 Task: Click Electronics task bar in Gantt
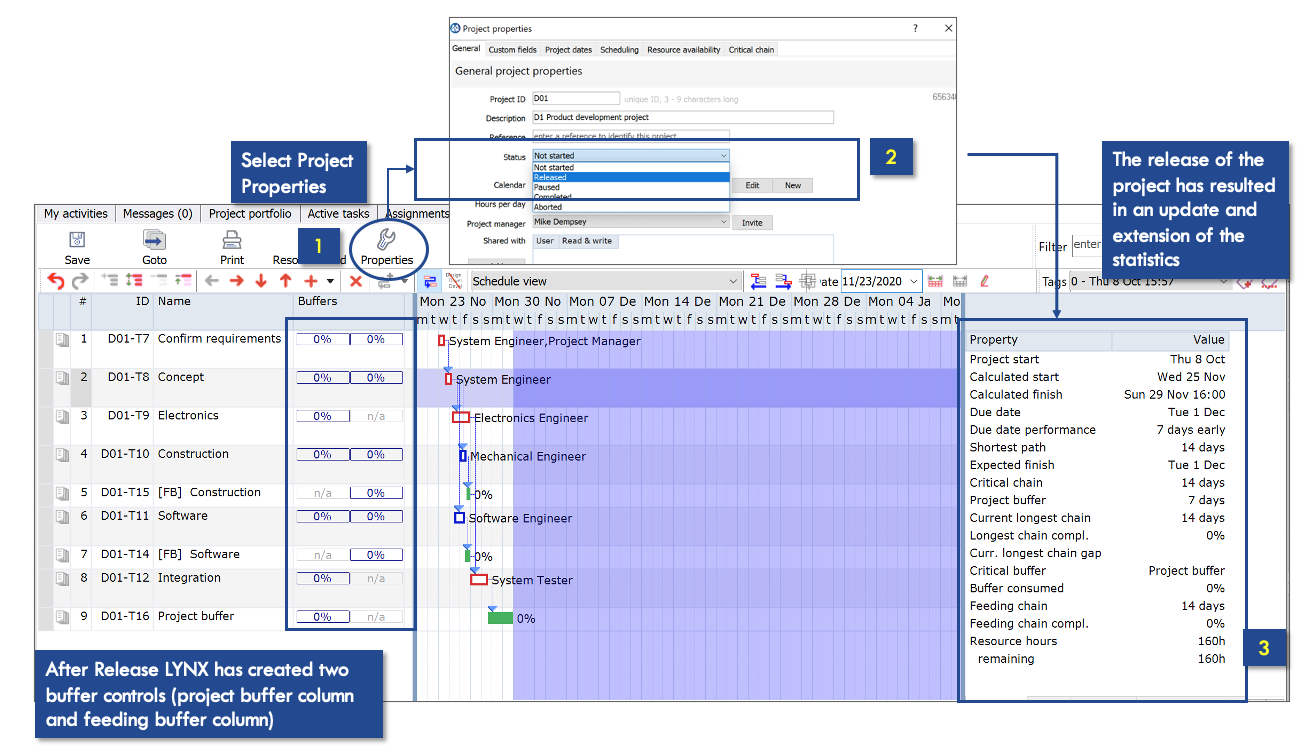tap(461, 417)
